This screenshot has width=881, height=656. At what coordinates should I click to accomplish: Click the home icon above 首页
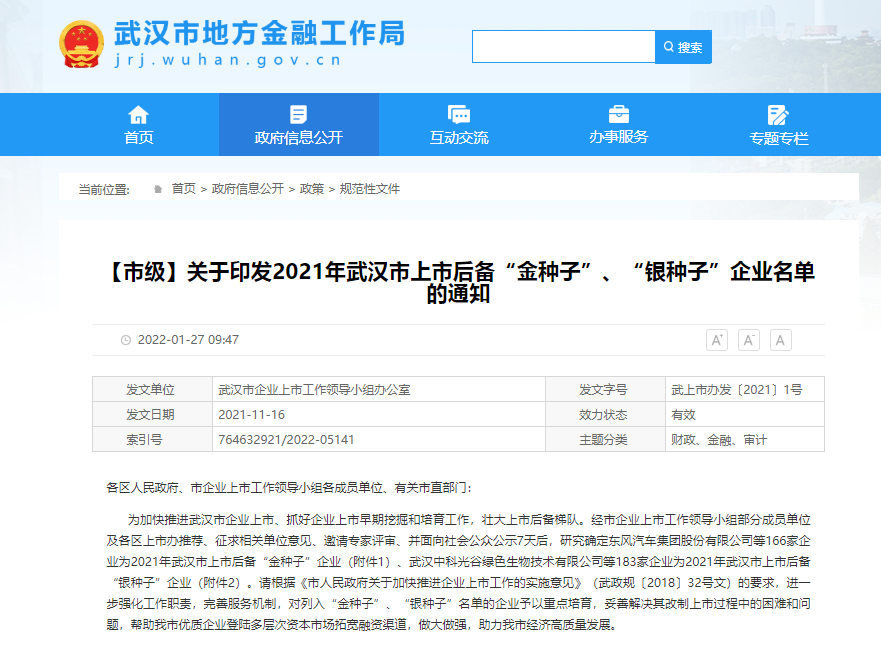tap(138, 114)
